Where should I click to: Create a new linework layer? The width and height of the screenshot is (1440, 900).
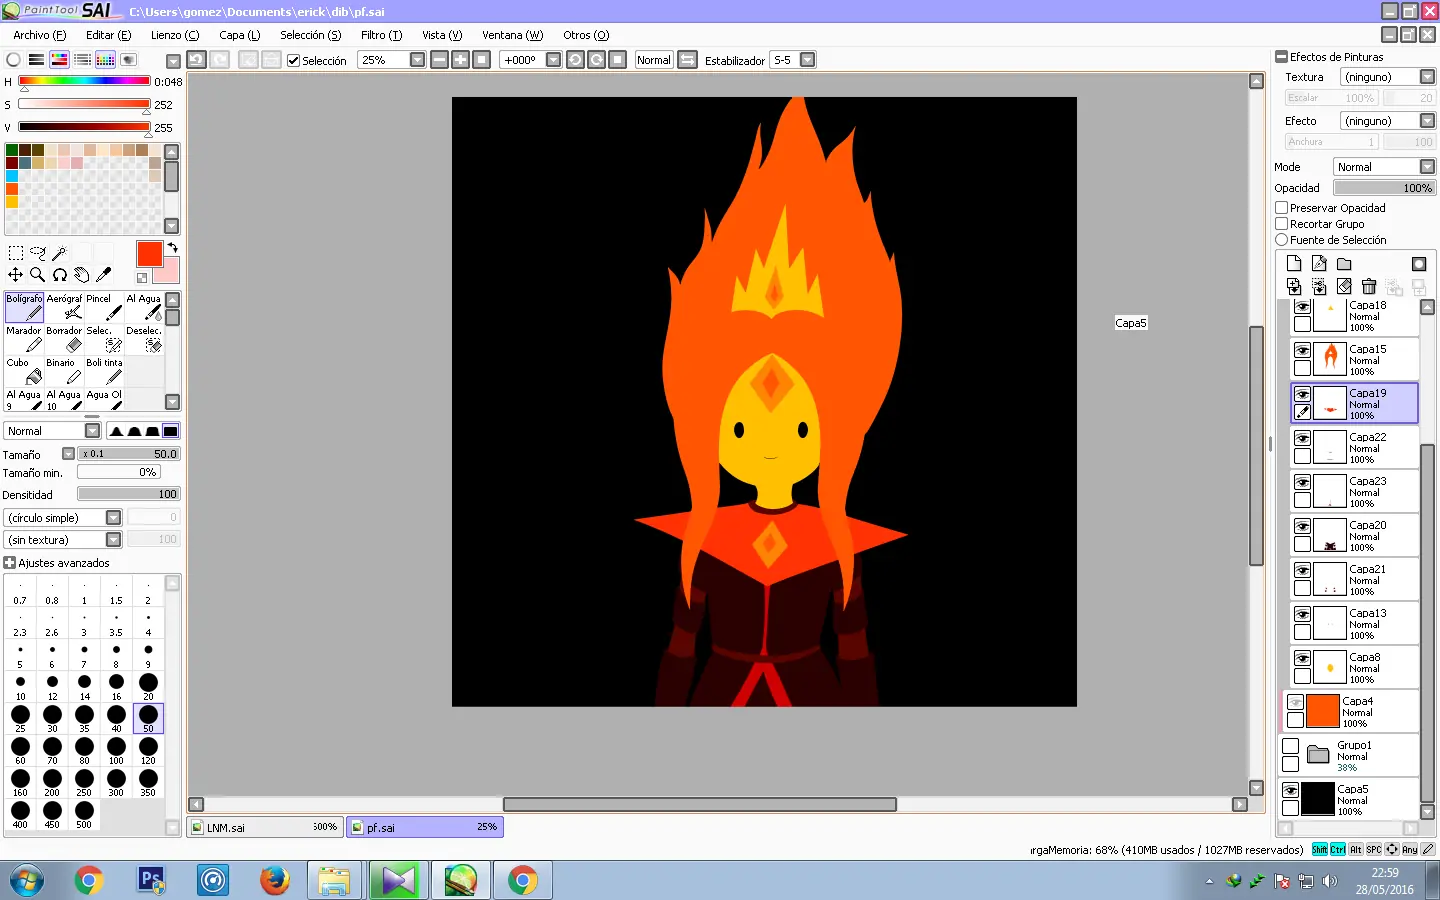(x=1319, y=264)
